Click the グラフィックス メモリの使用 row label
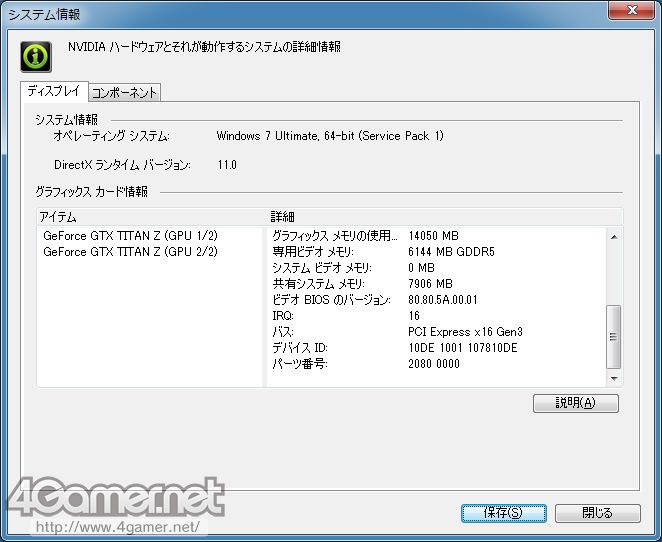The width and height of the screenshot is (662, 542). click(x=335, y=236)
